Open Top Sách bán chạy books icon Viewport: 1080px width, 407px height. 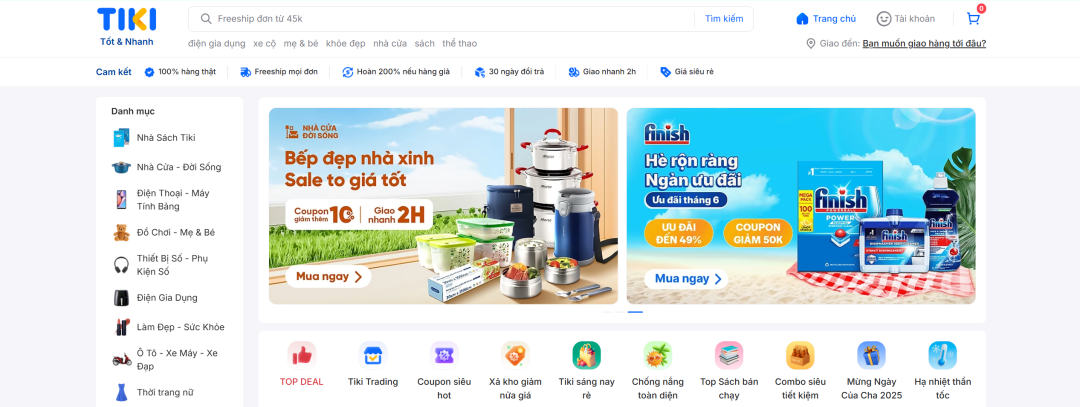pos(729,355)
